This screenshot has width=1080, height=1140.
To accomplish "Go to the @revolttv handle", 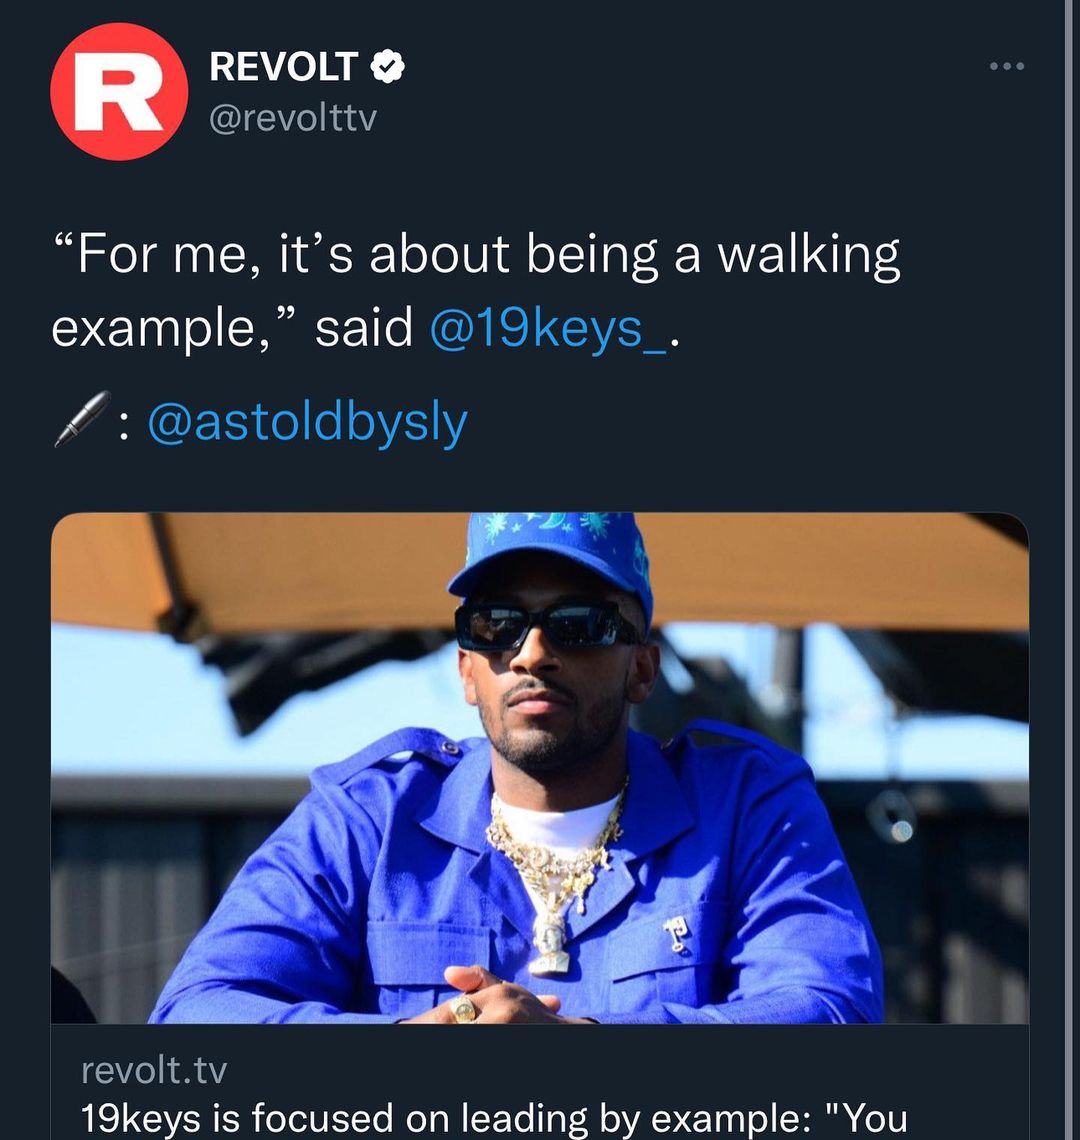I will [292, 119].
